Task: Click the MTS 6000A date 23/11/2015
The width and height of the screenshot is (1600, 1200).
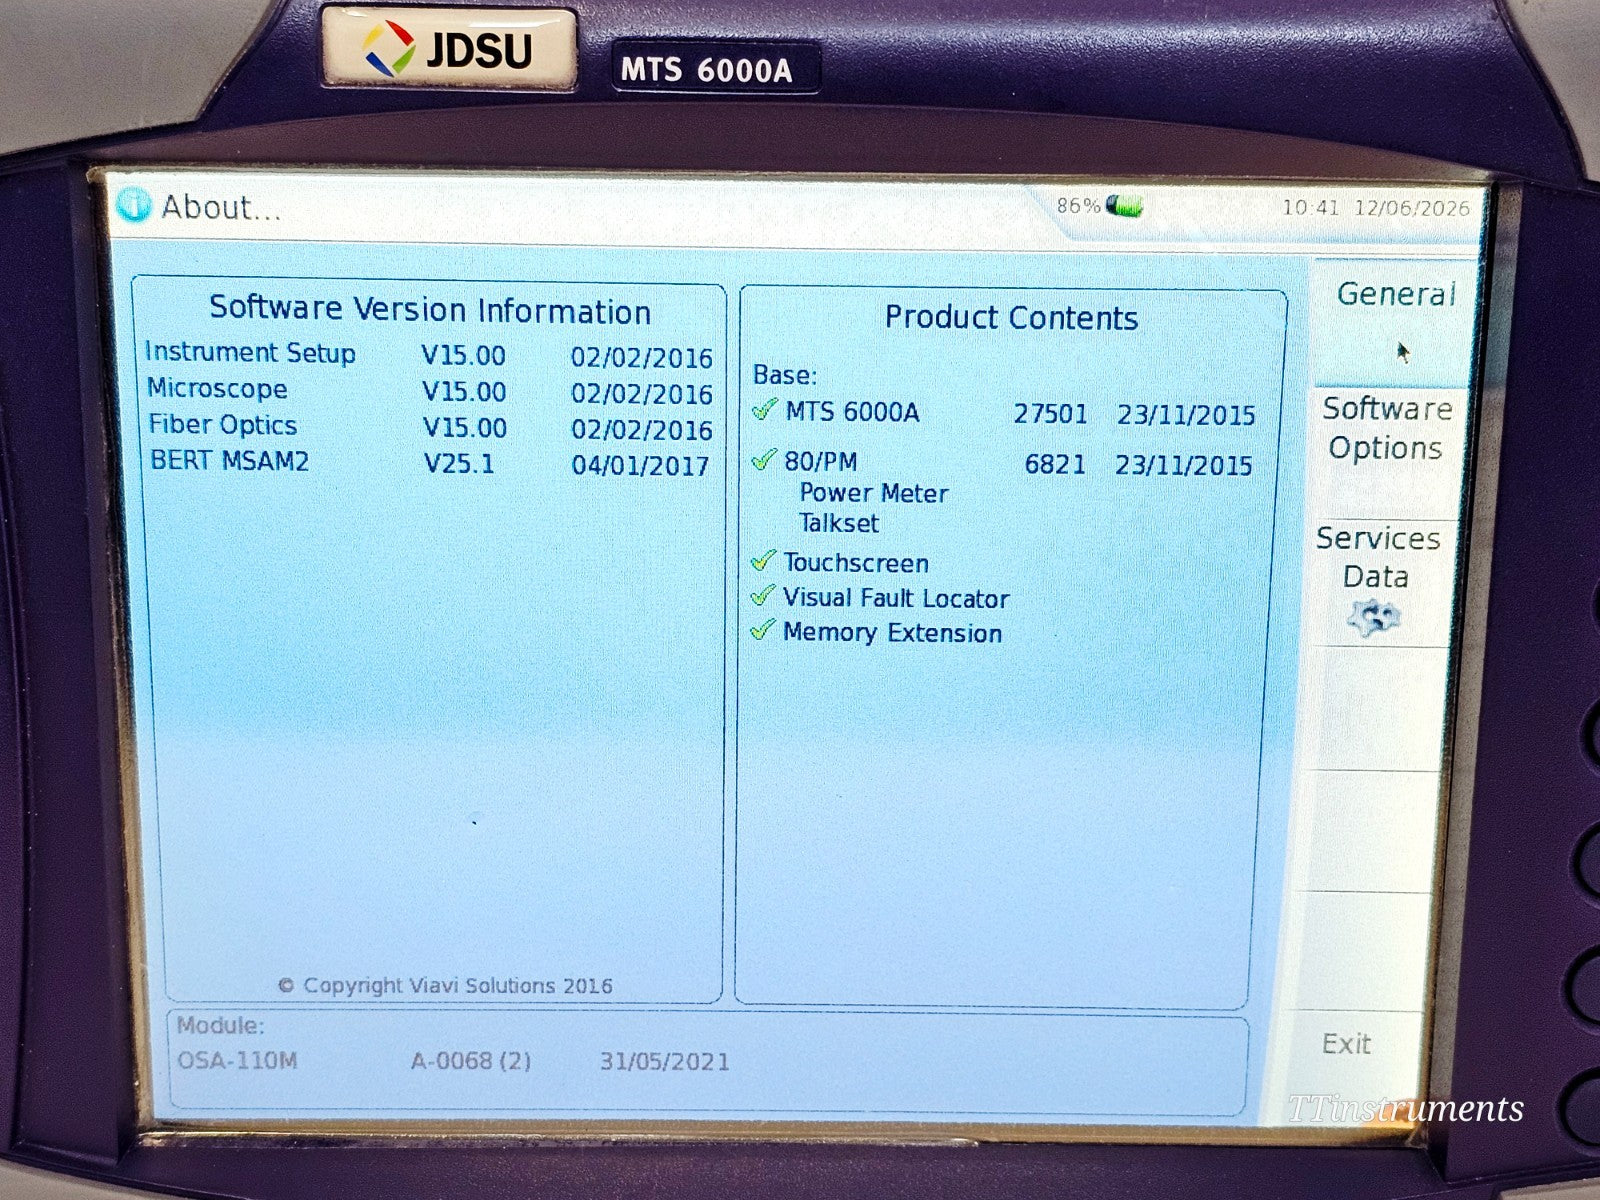Action: point(1187,415)
